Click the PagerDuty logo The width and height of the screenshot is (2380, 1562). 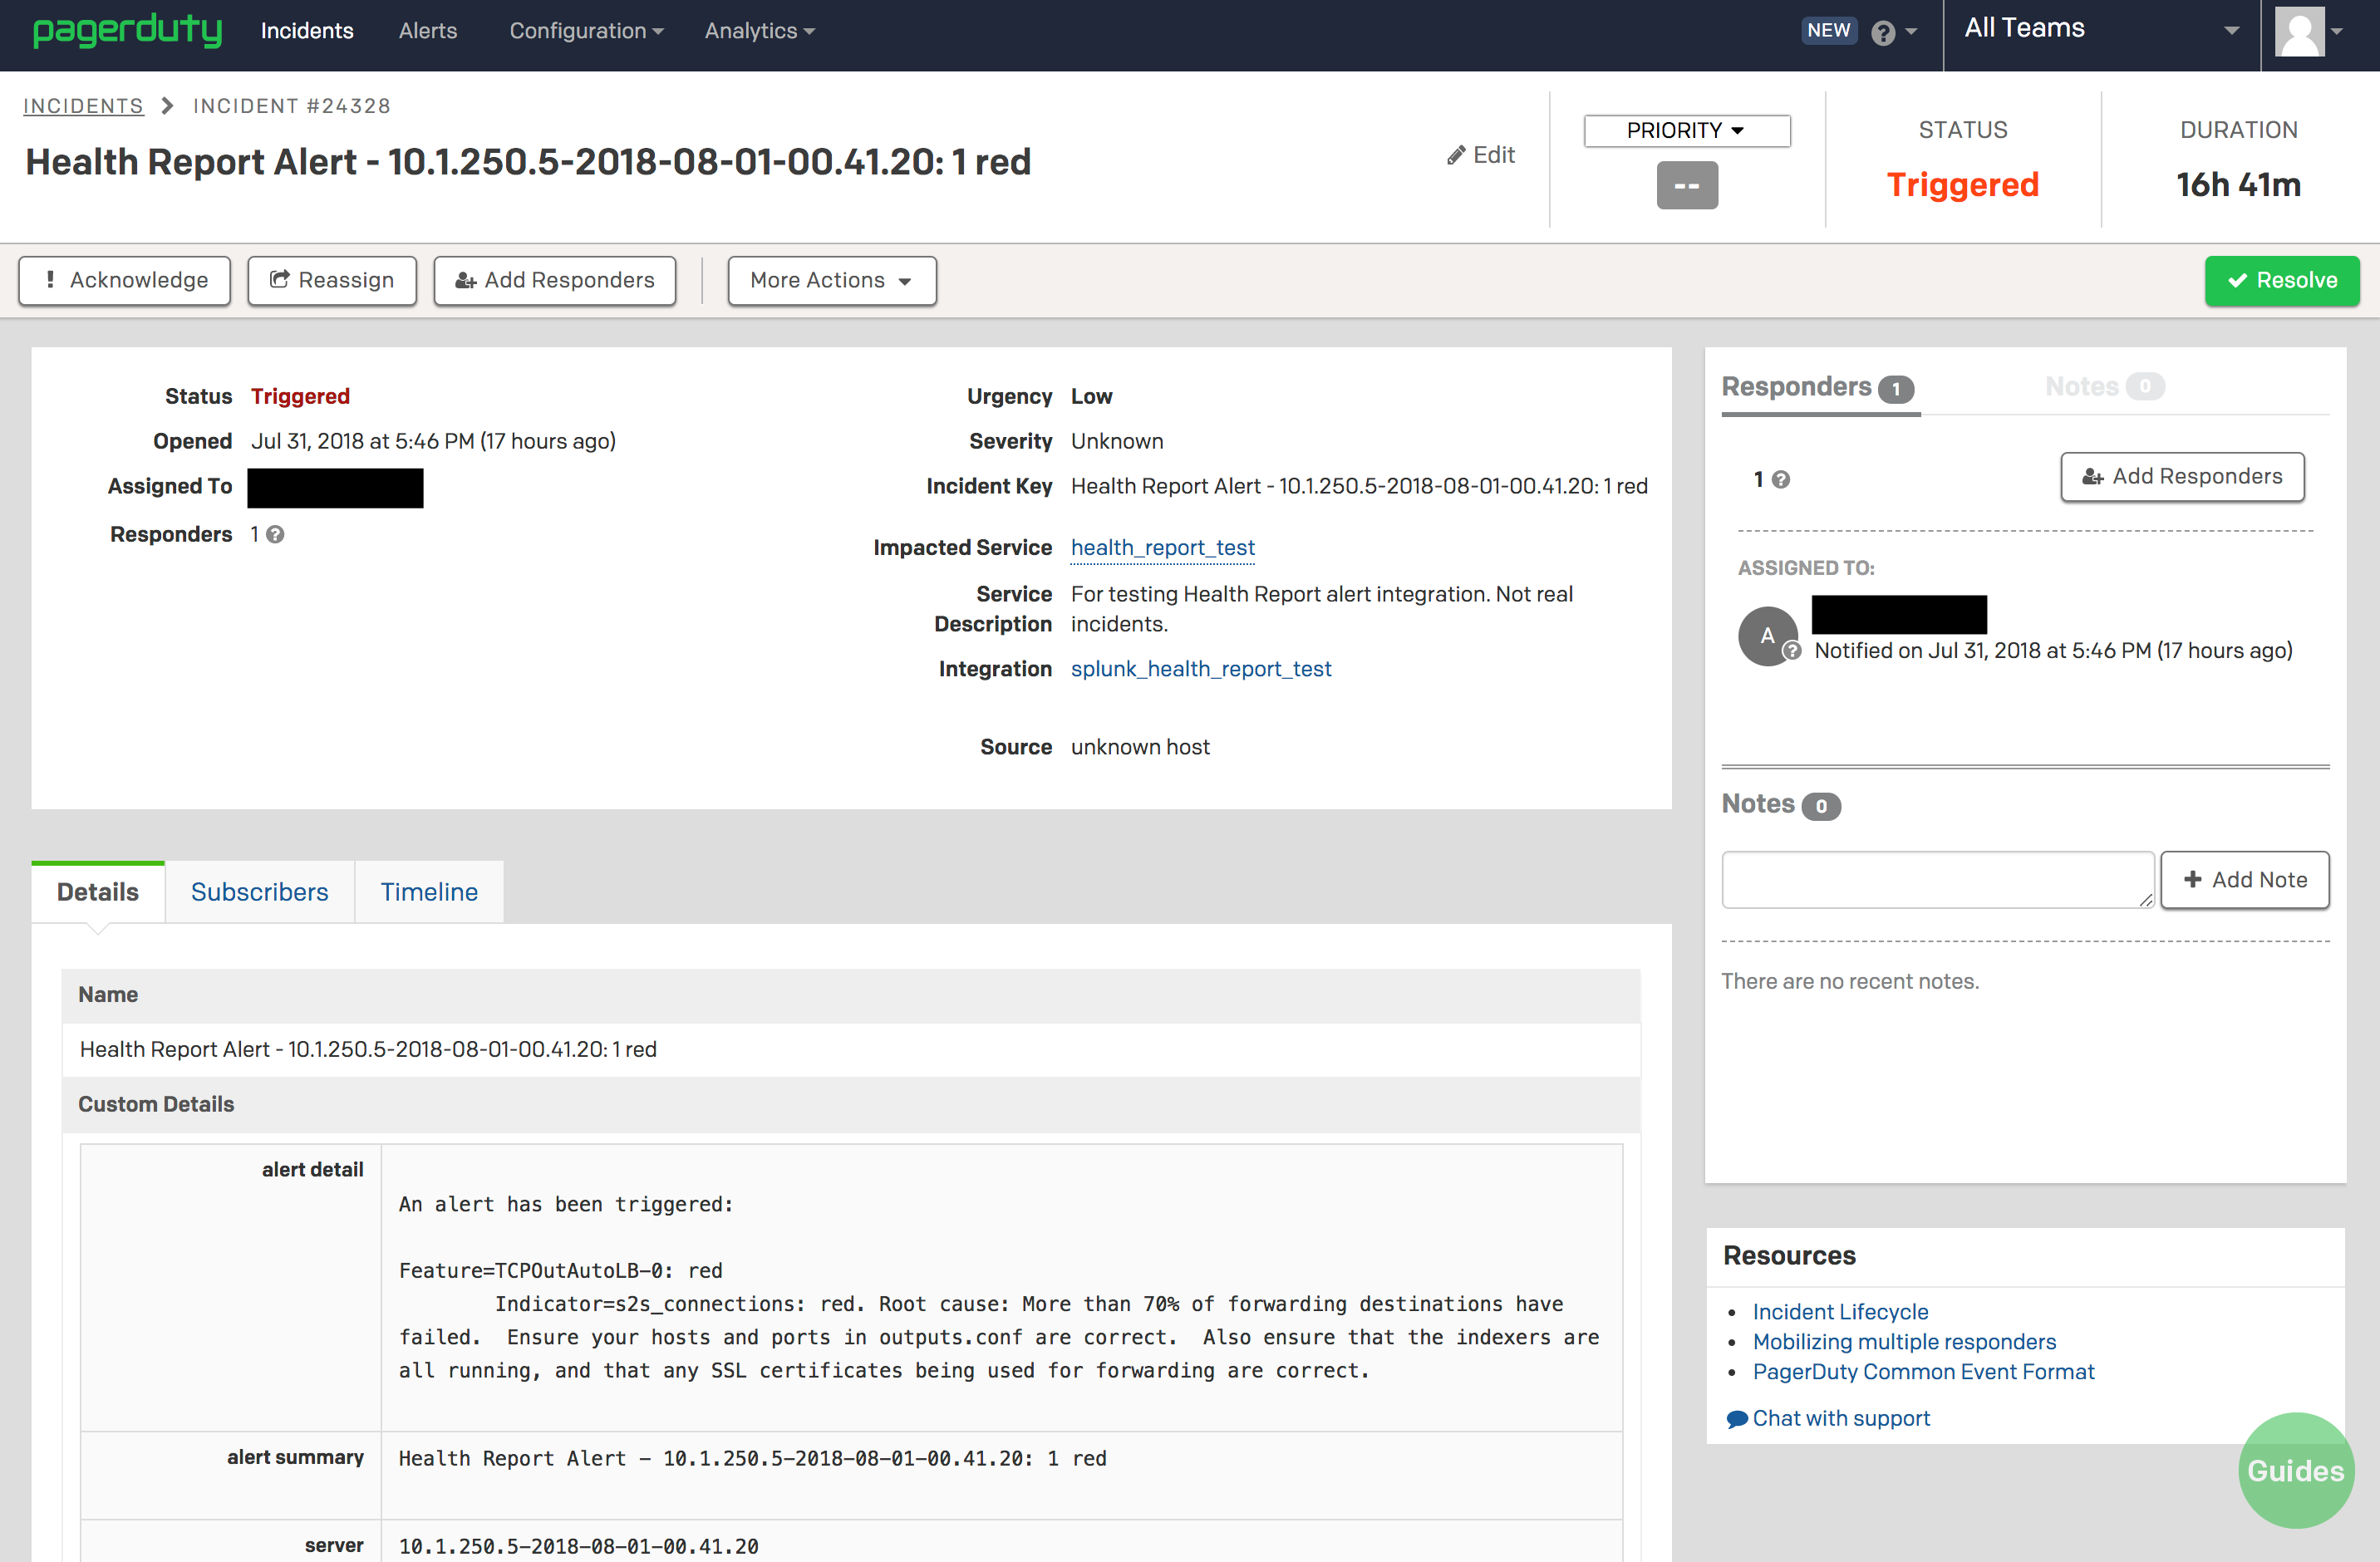[x=128, y=31]
